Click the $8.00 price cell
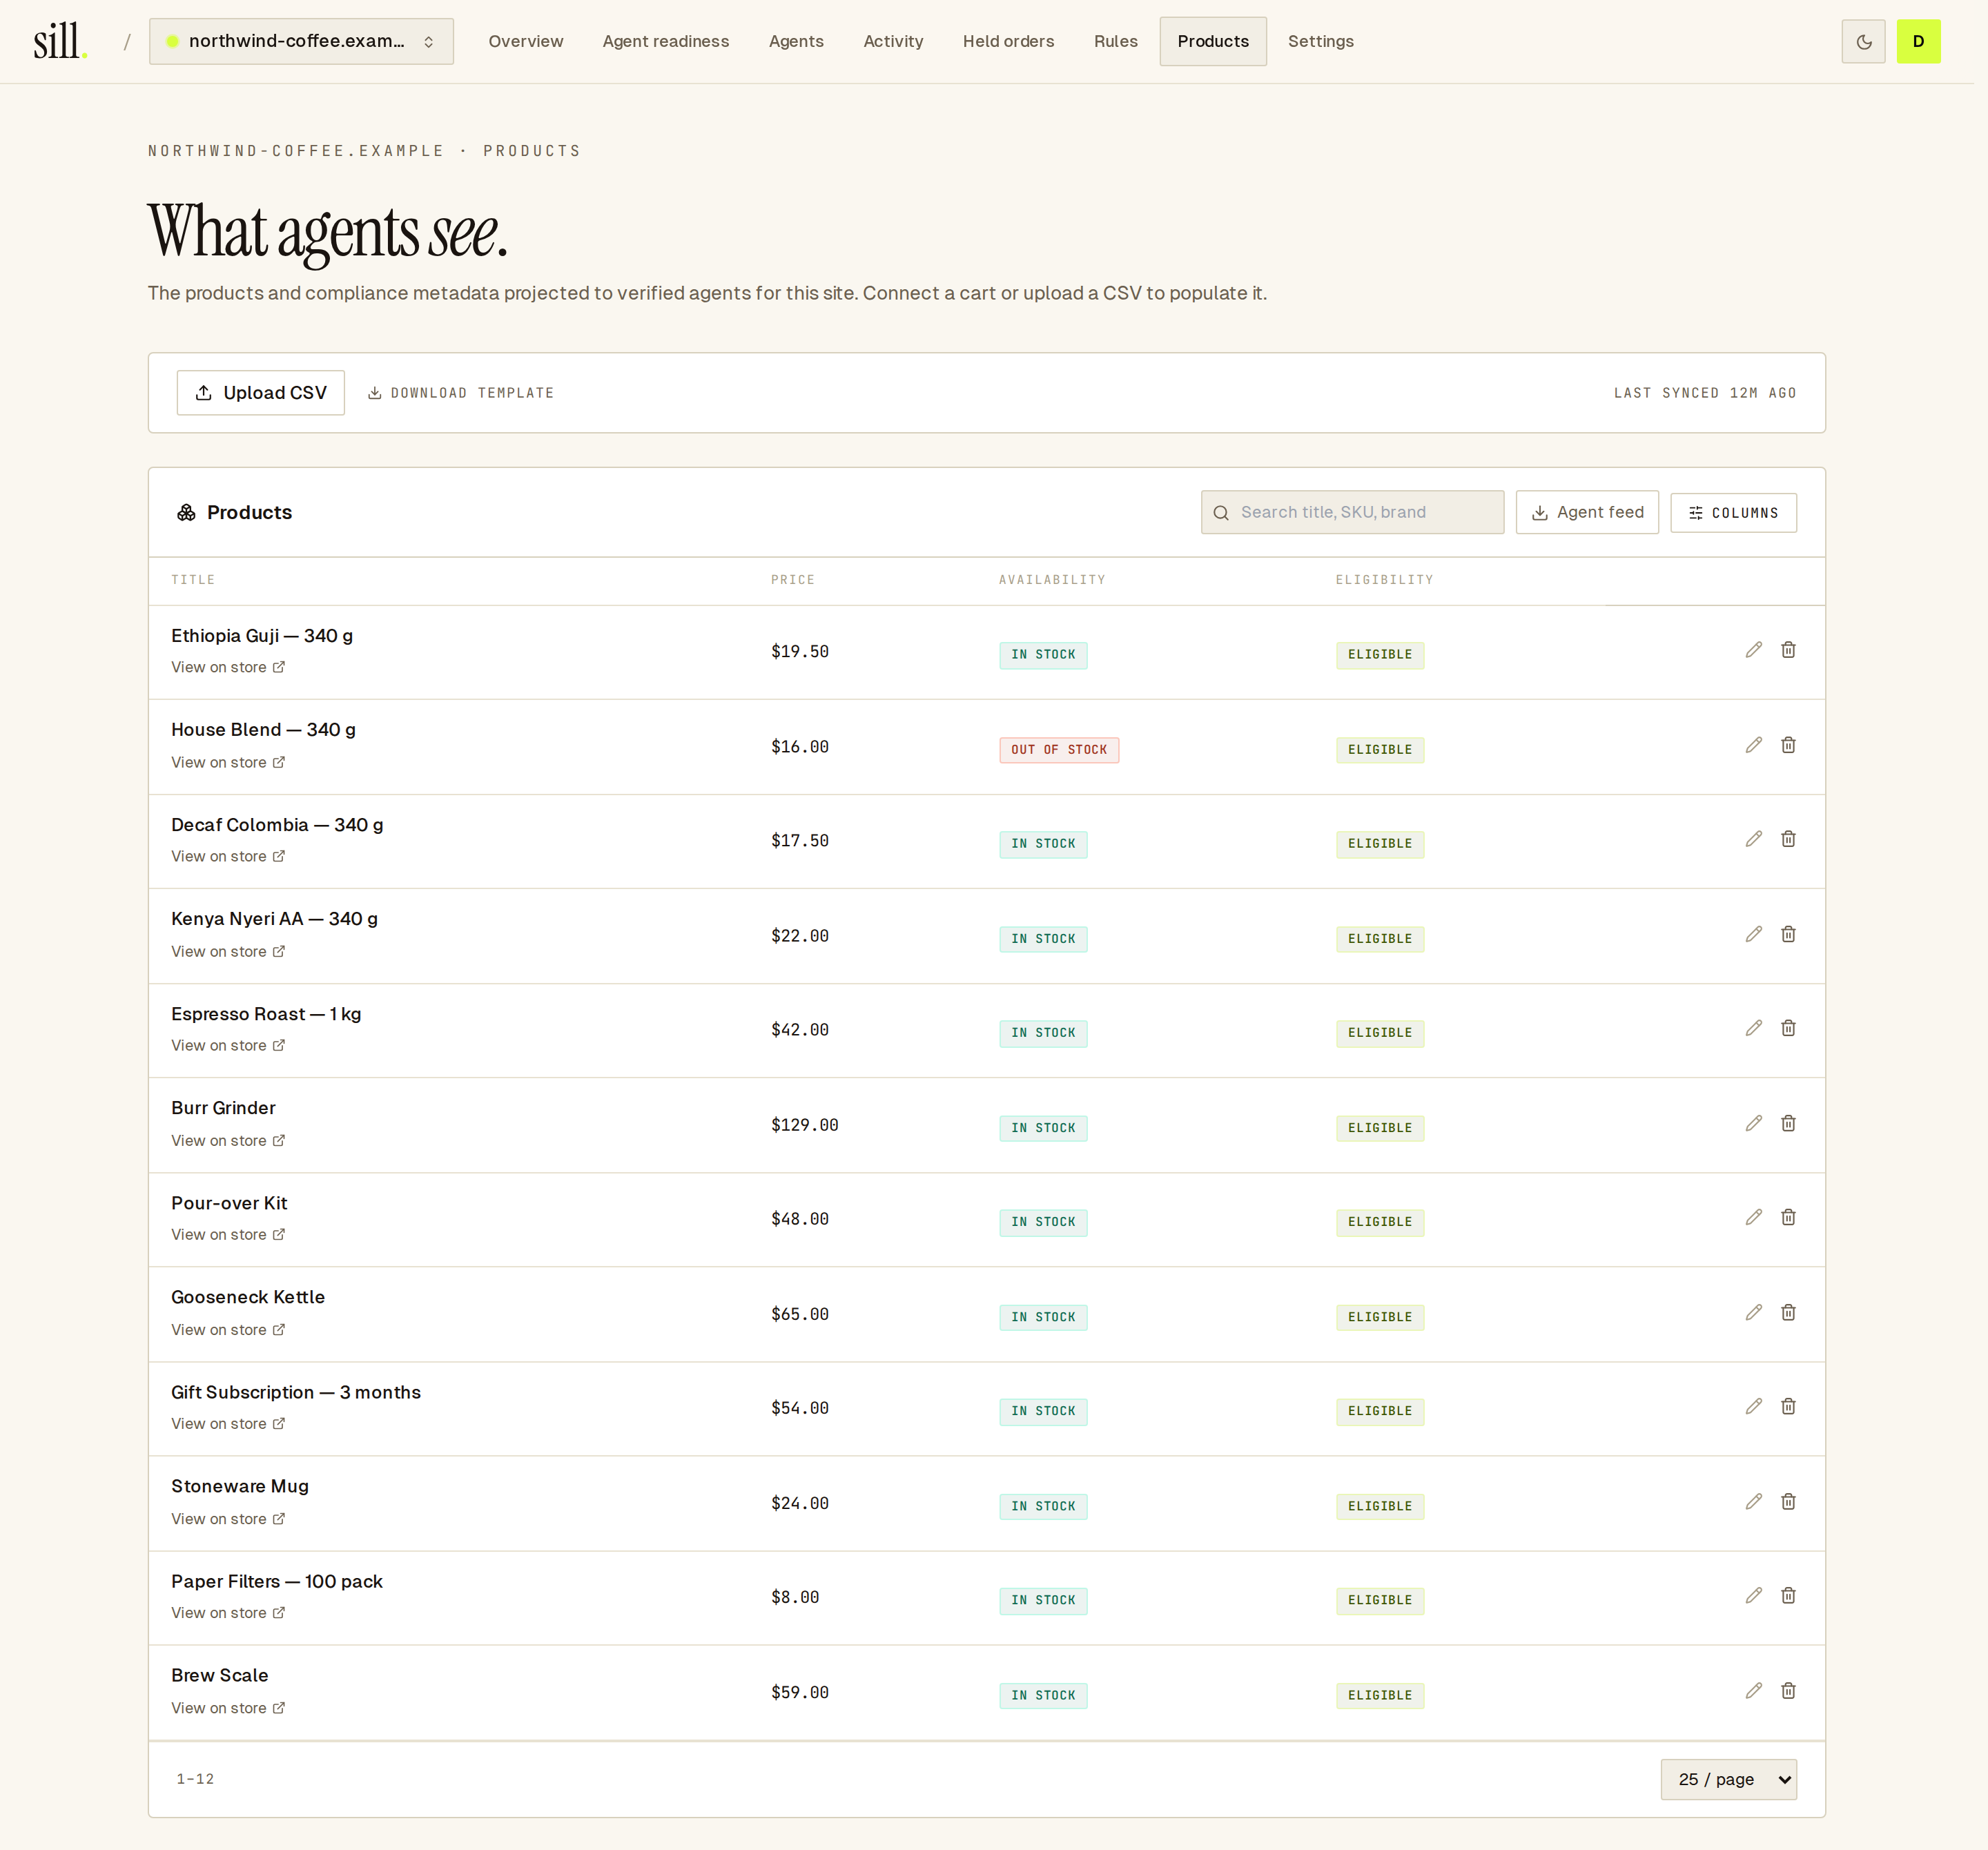 pyautogui.click(x=795, y=1597)
